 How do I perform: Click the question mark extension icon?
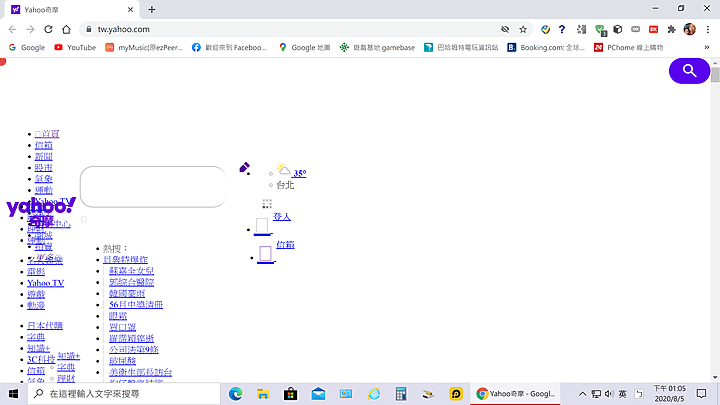562,29
